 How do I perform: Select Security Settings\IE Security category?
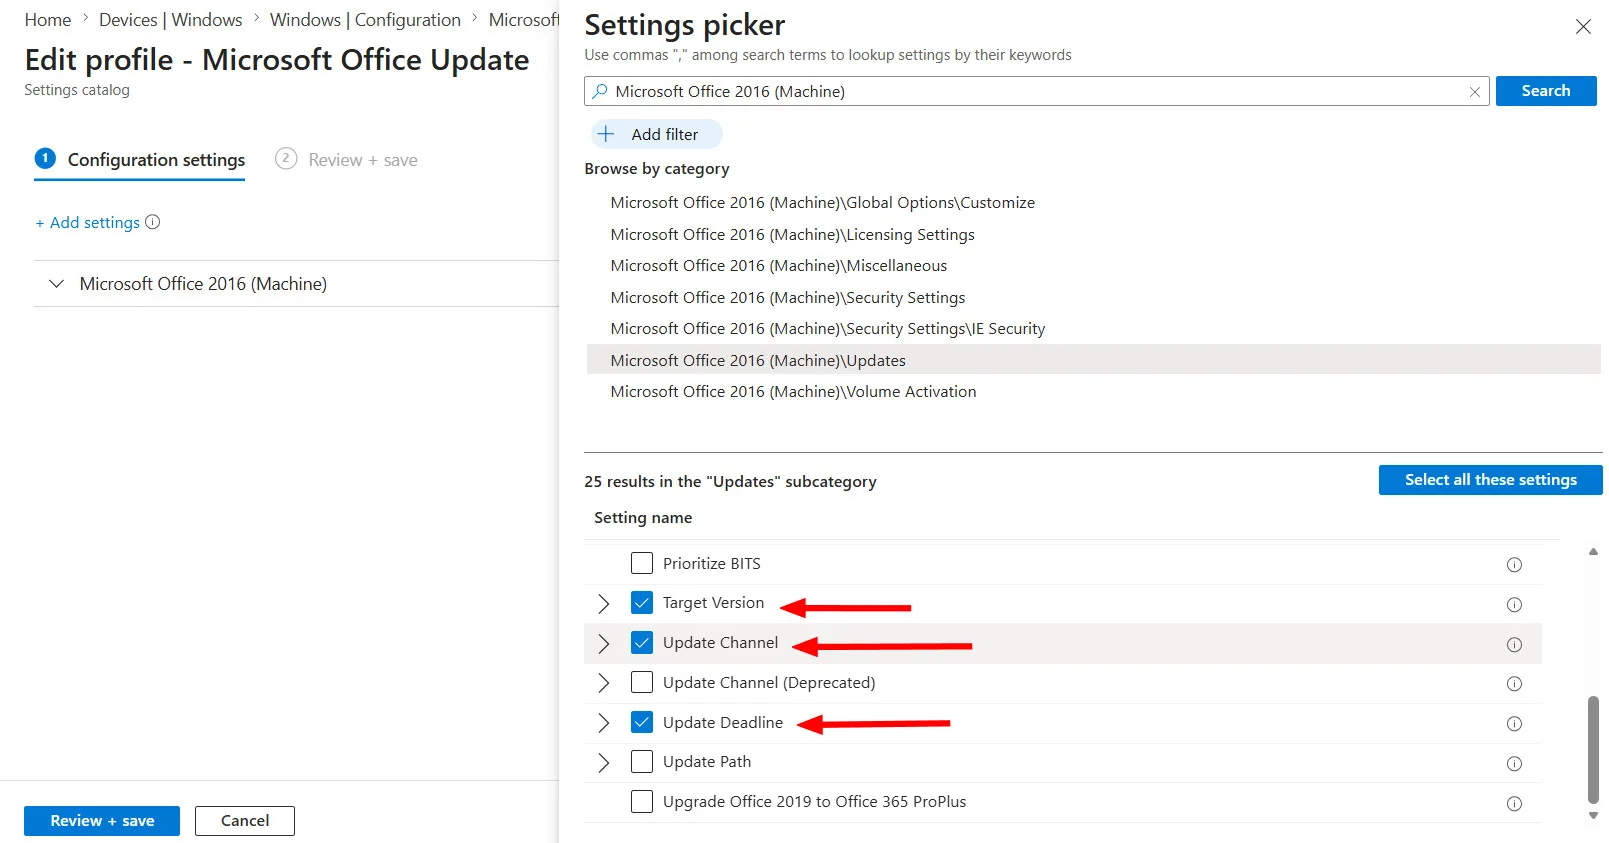828,329
